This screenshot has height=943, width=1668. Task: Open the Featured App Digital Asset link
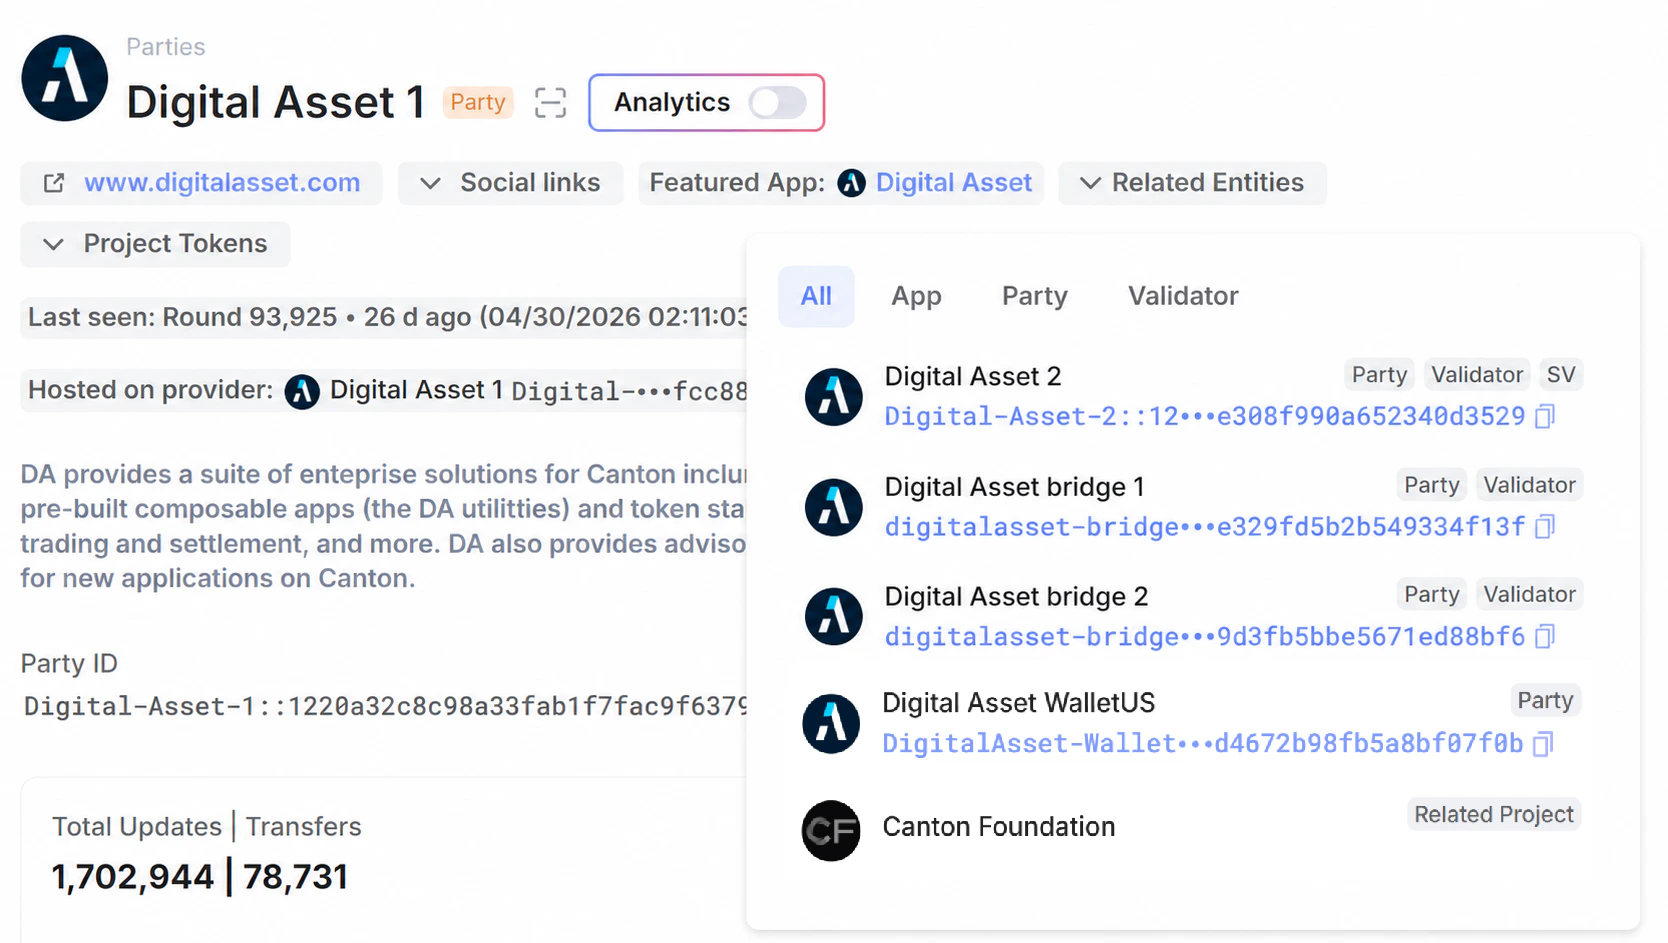pos(954,183)
